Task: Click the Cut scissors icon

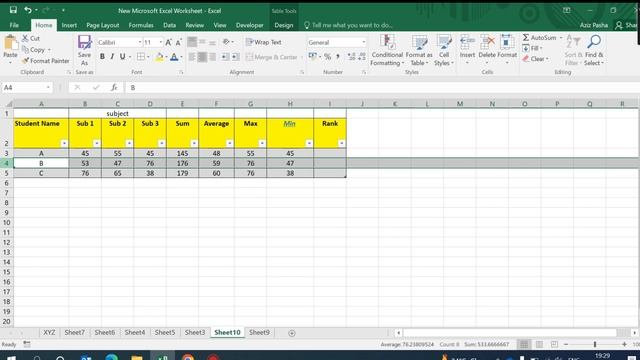Action: [25, 38]
